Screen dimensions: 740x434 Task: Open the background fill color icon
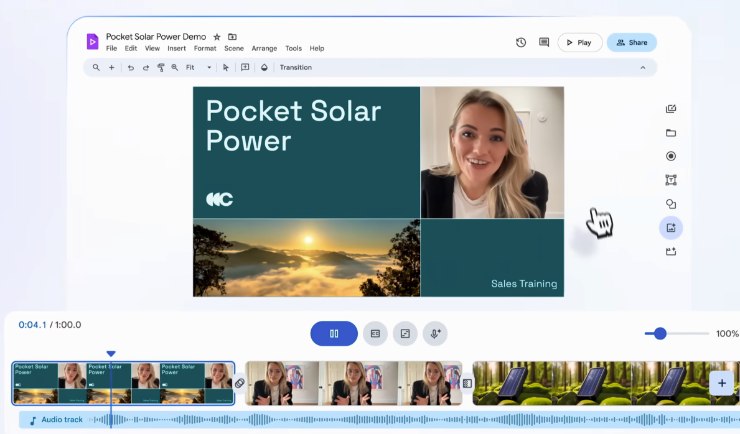coord(264,67)
